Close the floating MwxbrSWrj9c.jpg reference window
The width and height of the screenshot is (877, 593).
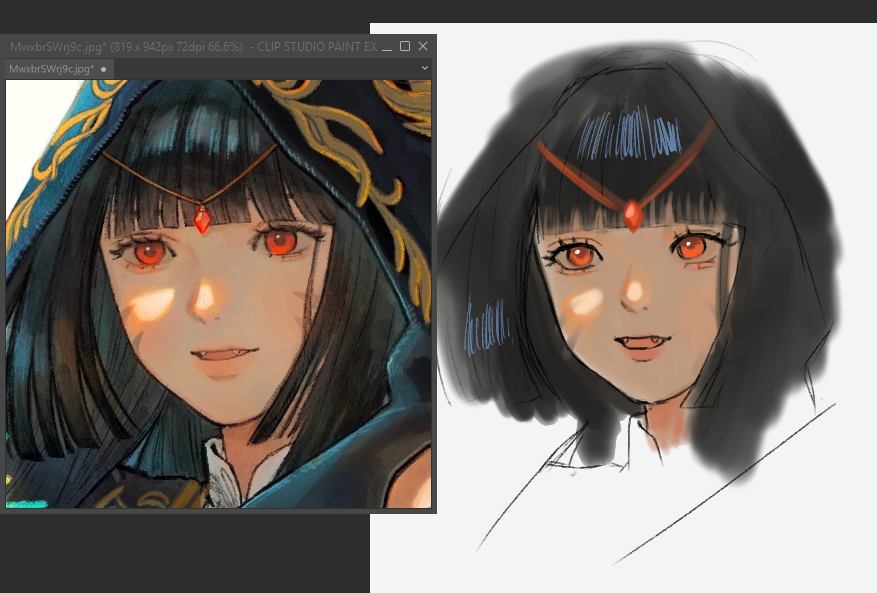[423, 46]
